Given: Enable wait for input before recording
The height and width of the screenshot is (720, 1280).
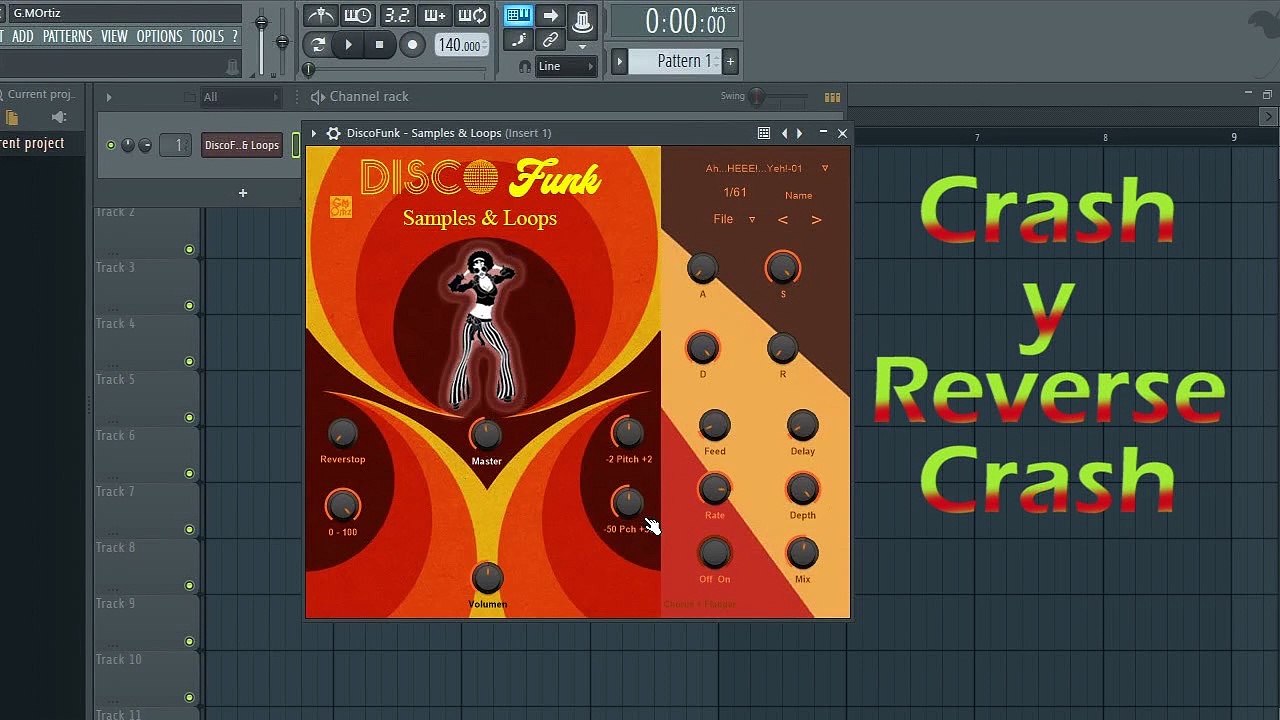Looking at the screenshot, I should click(x=357, y=15).
